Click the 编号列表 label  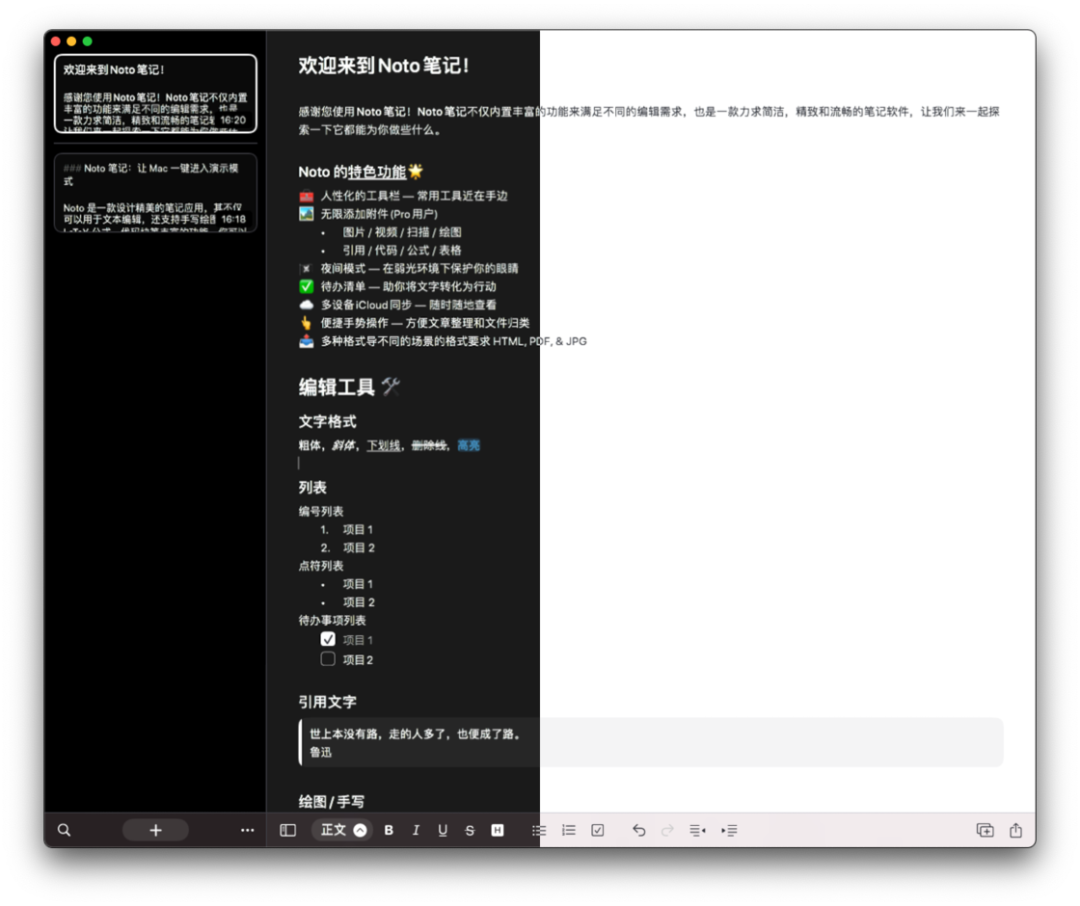[x=321, y=511]
